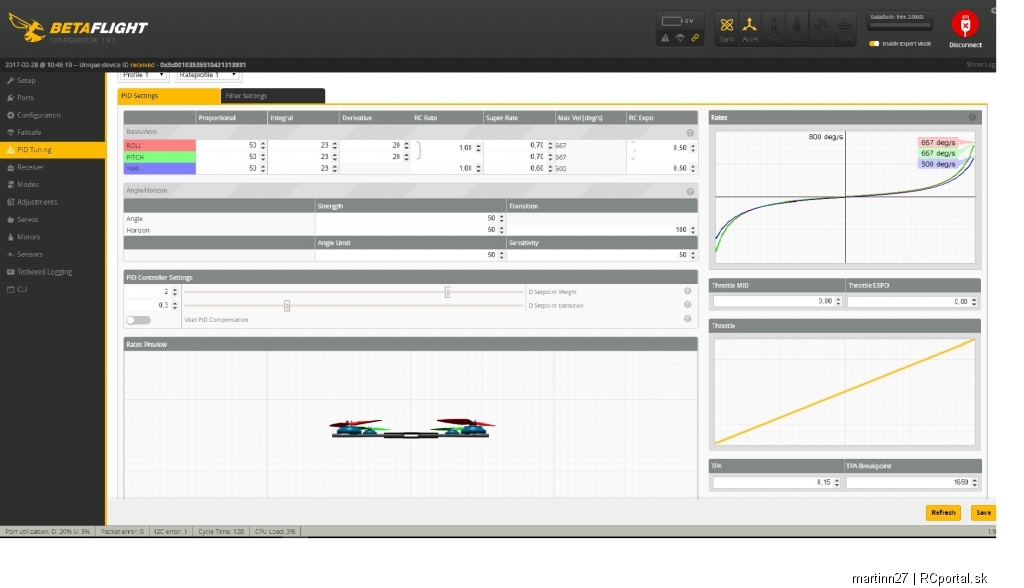
Task: Open the Receiver section
Action: [53, 167]
